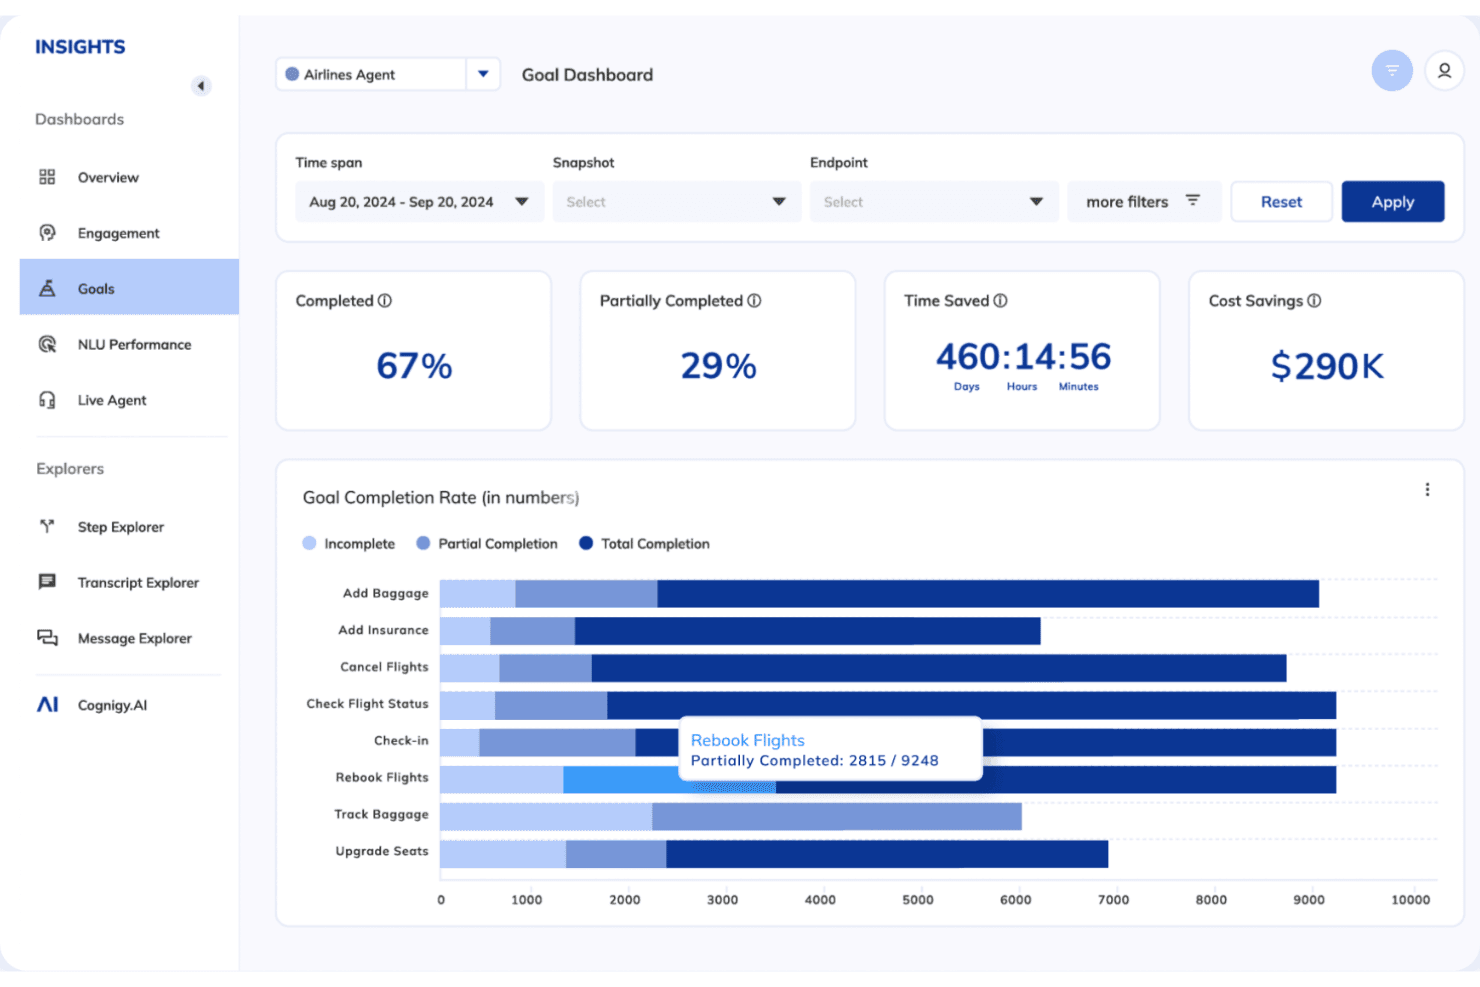Click the Reset button
This screenshot has width=1480, height=987.
point(1281,202)
